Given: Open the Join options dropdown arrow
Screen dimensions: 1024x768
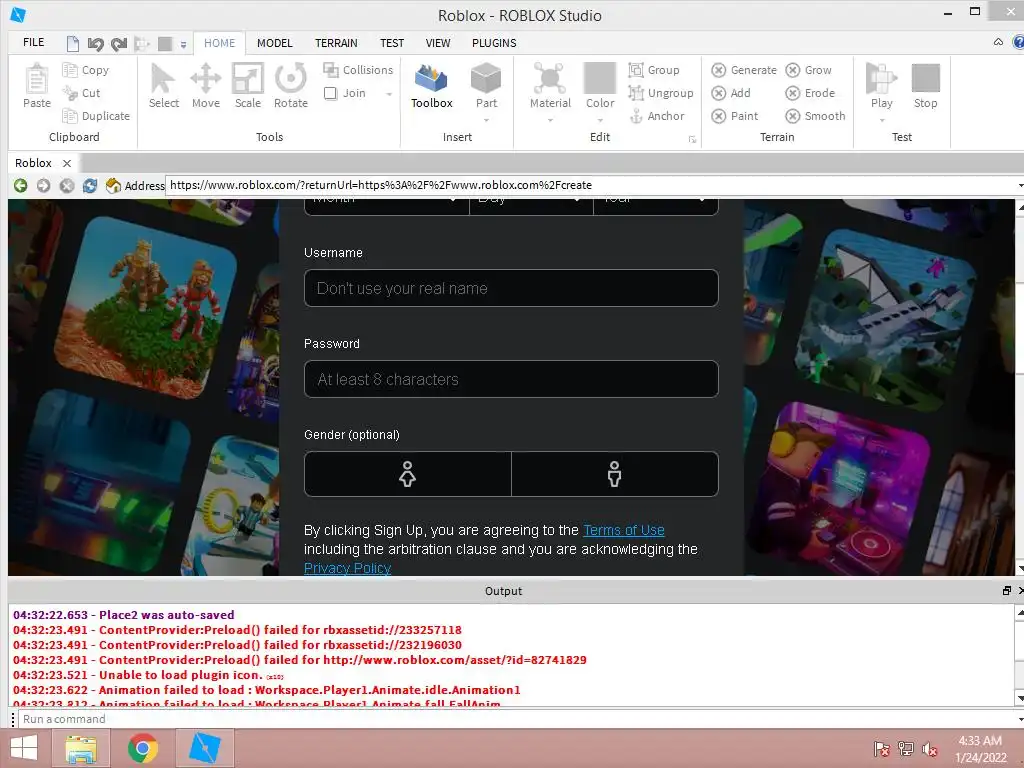Looking at the screenshot, I should pos(389,94).
